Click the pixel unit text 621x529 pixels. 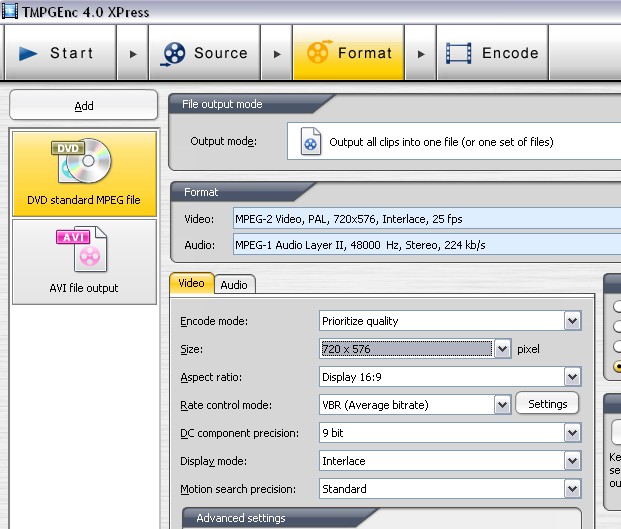coord(528,349)
